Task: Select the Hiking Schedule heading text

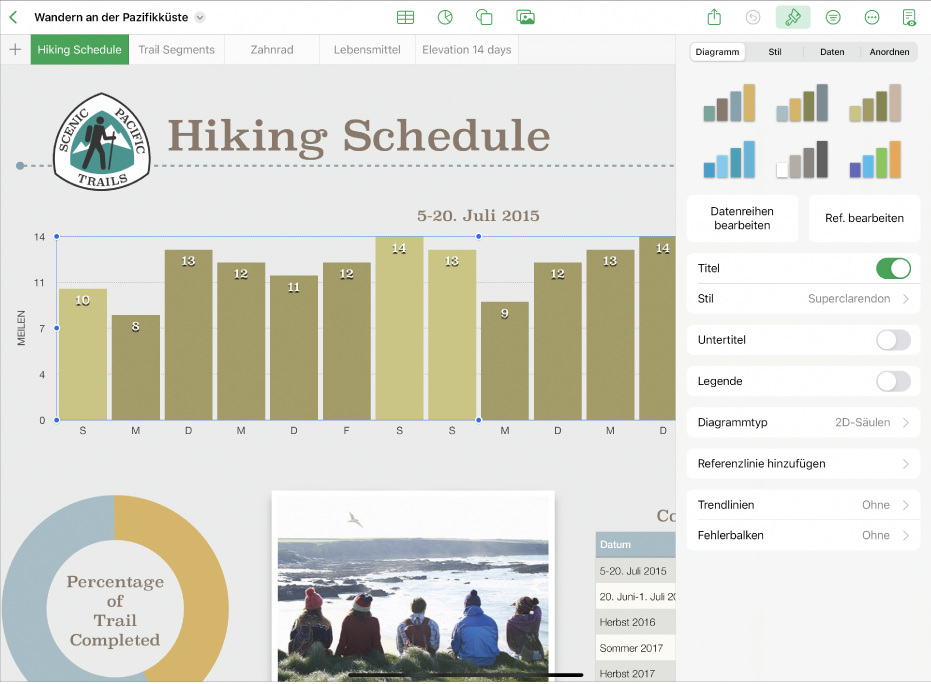Action: click(359, 136)
